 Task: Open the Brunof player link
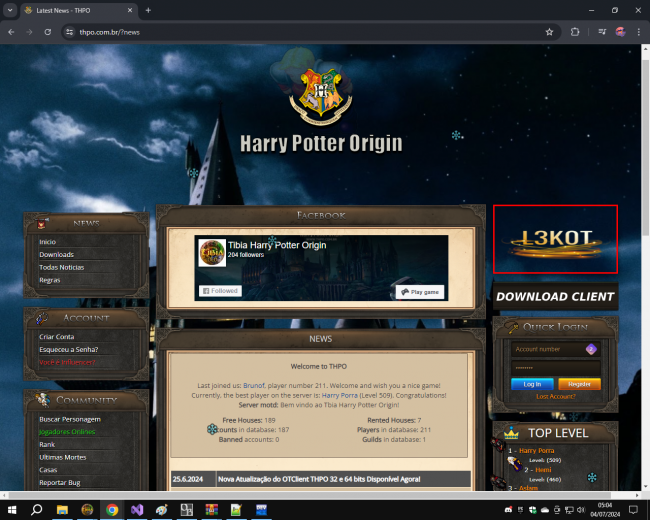pyautogui.click(x=254, y=386)
